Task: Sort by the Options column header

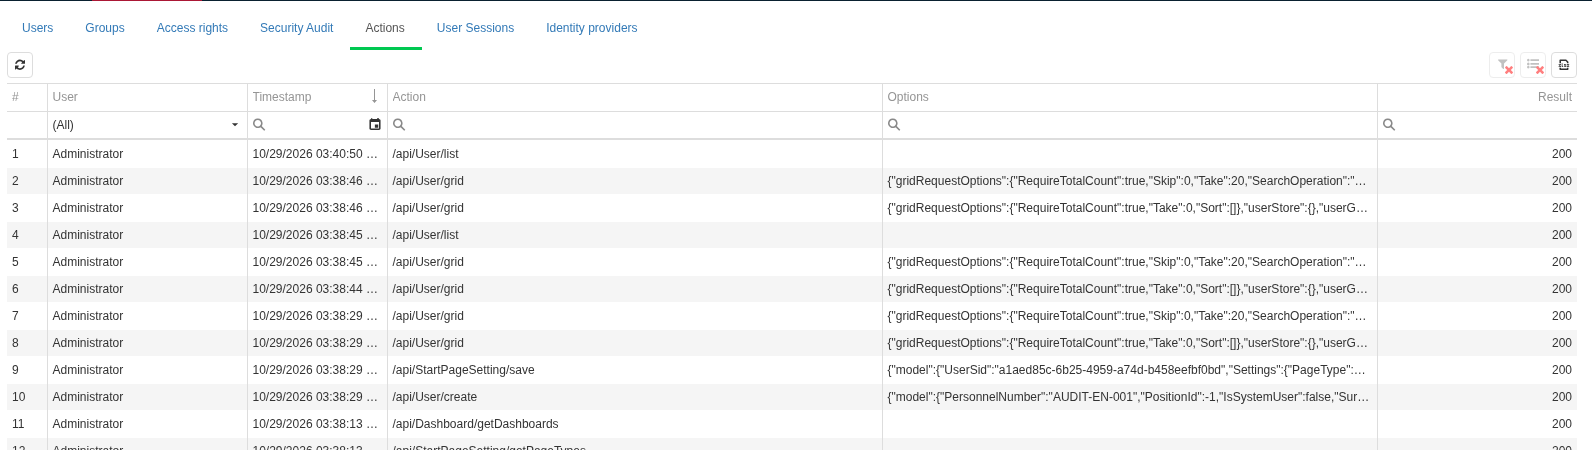Action: pyautogui.click(x=1129, y=97)
